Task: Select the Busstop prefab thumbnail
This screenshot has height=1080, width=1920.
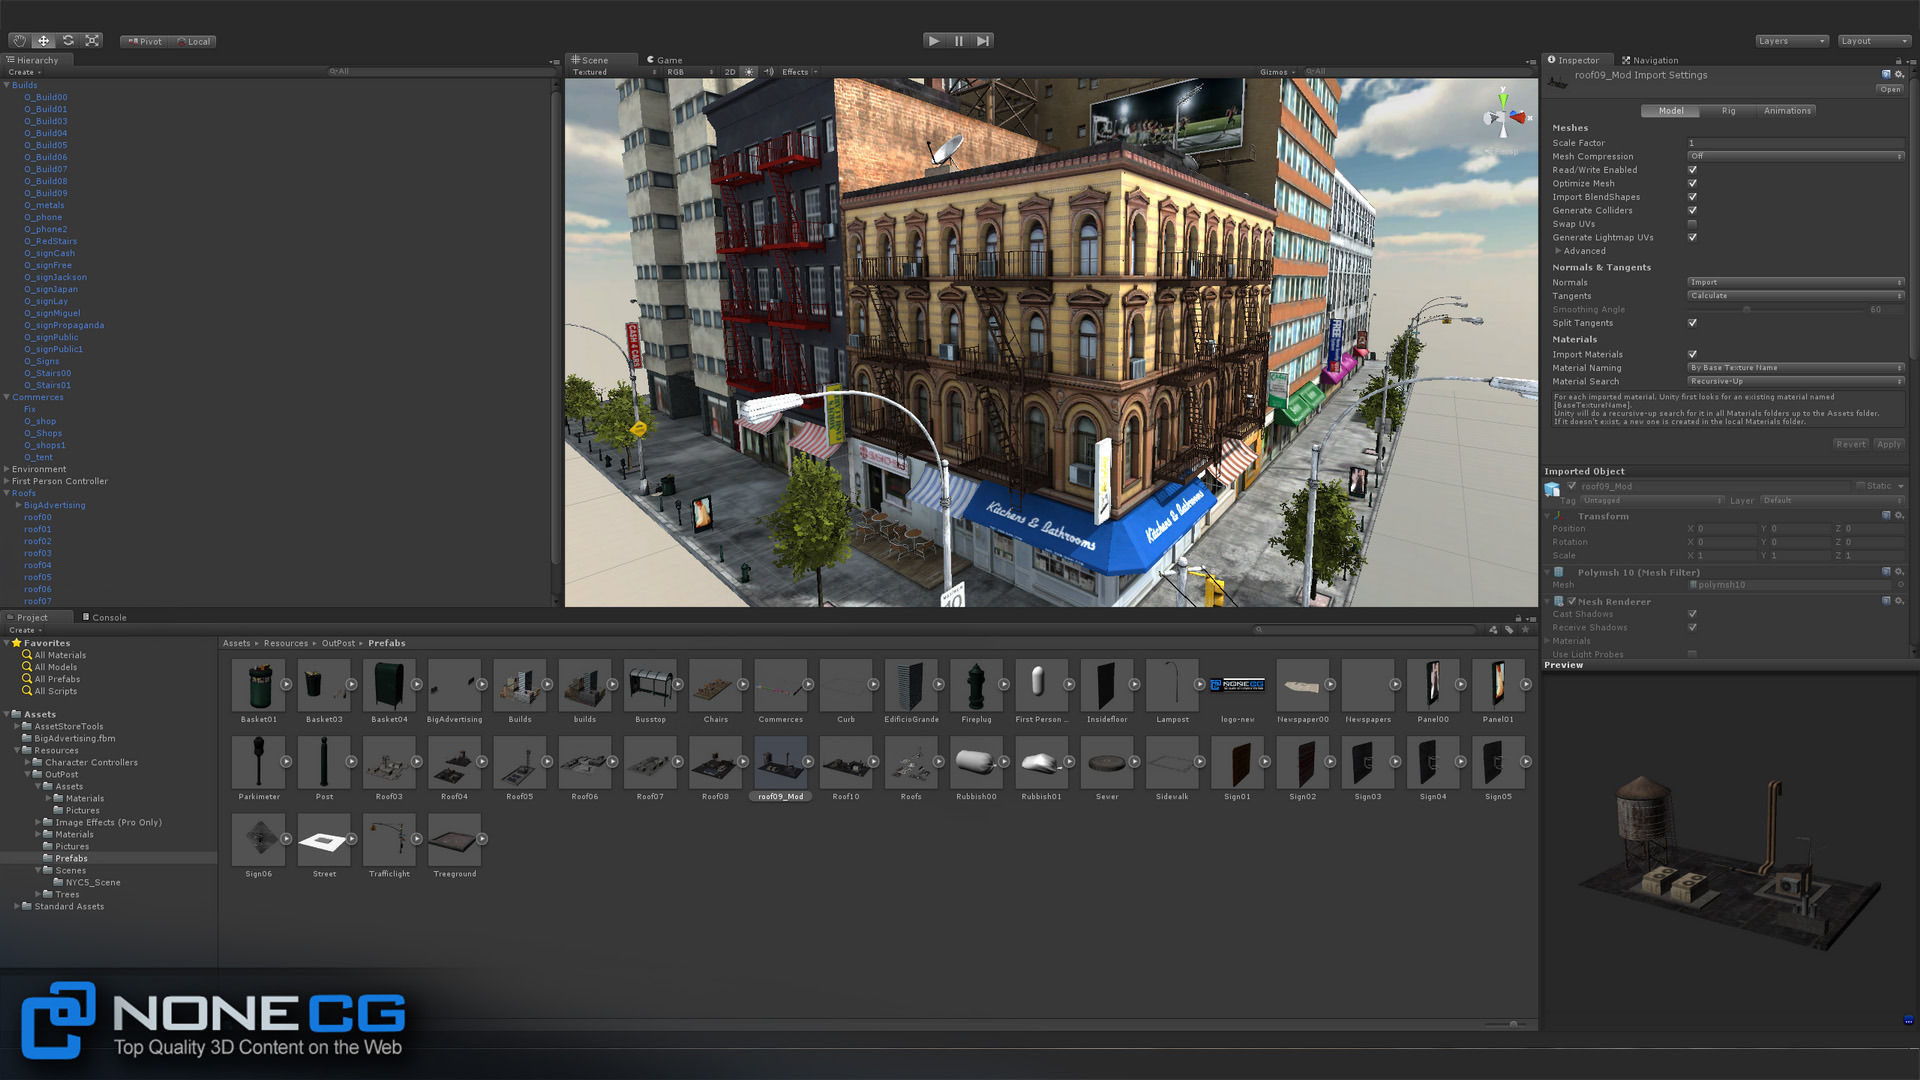Action: 650,685
